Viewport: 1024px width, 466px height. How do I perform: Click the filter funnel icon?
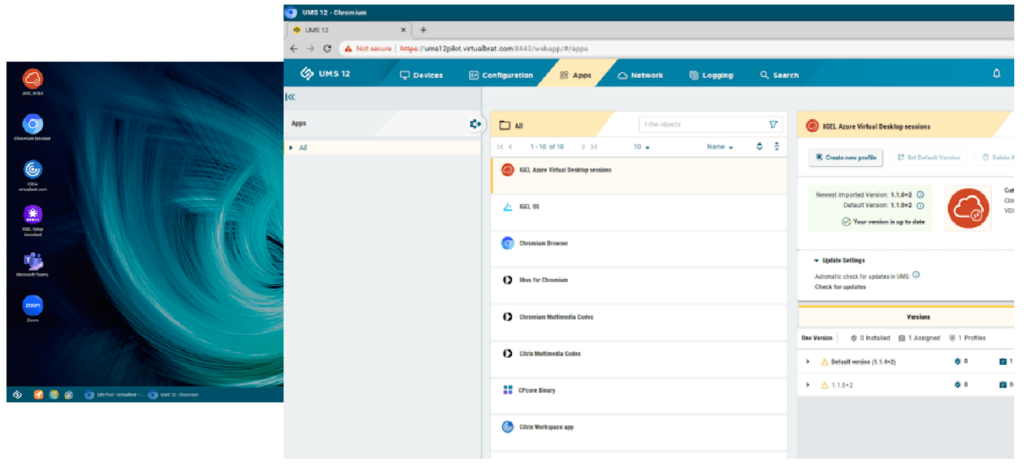pos(773,124)
